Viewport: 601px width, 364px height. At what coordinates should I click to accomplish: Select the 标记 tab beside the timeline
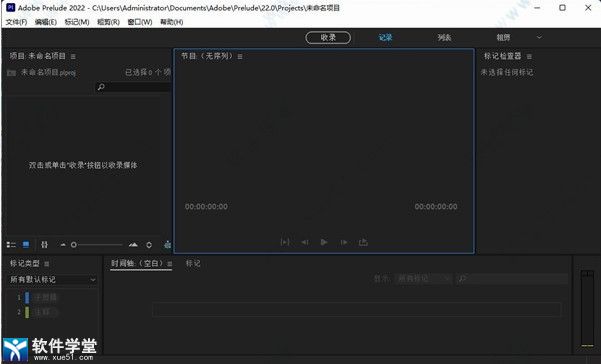[x=193, y=264]
